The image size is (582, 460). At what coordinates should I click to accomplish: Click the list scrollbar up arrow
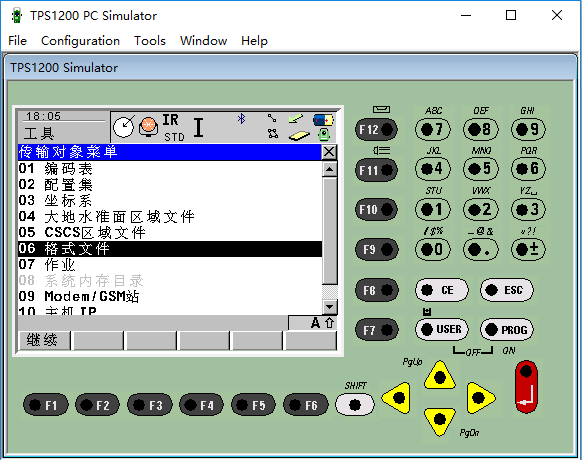tap(330, 169)
